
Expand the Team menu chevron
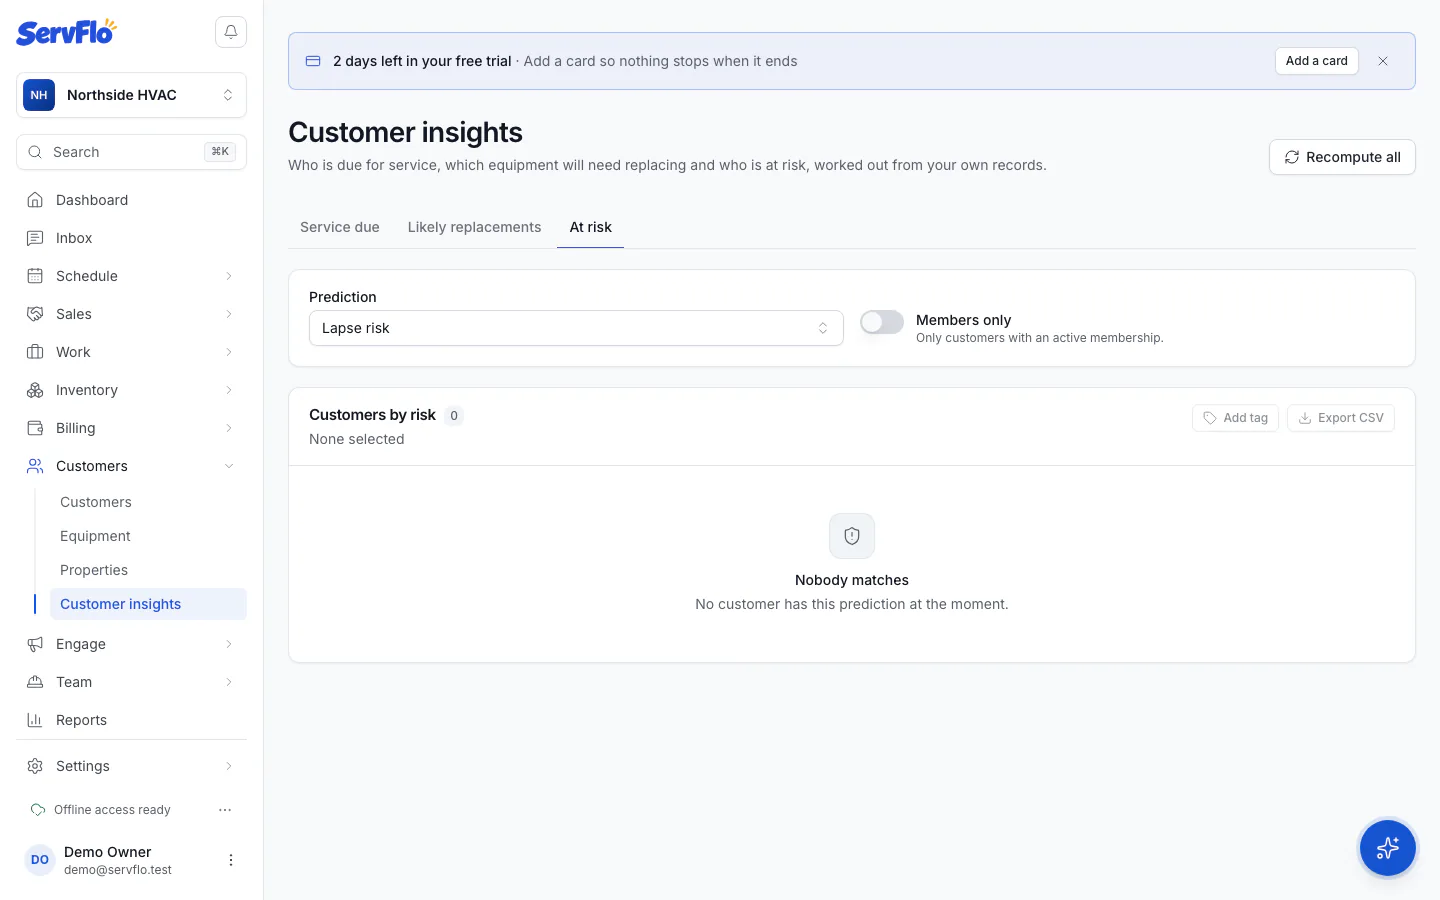point(229,682)
